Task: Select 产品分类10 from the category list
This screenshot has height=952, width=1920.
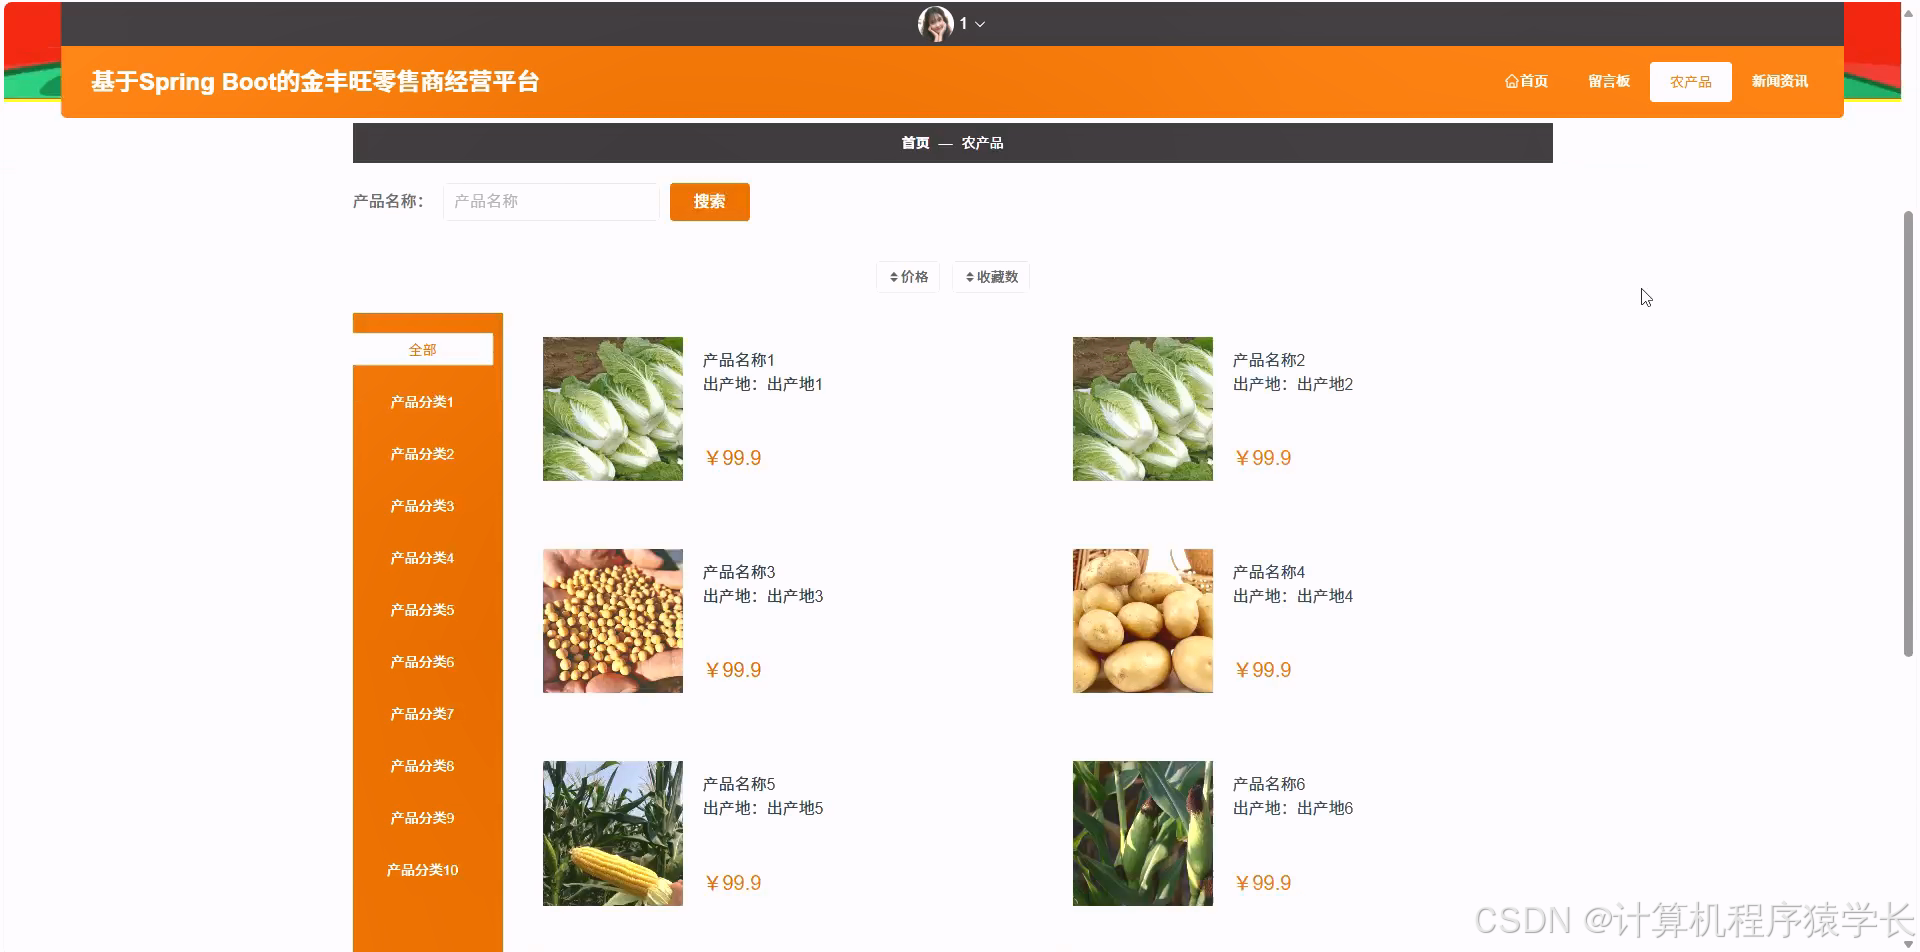Action: (x=422, y=869)
